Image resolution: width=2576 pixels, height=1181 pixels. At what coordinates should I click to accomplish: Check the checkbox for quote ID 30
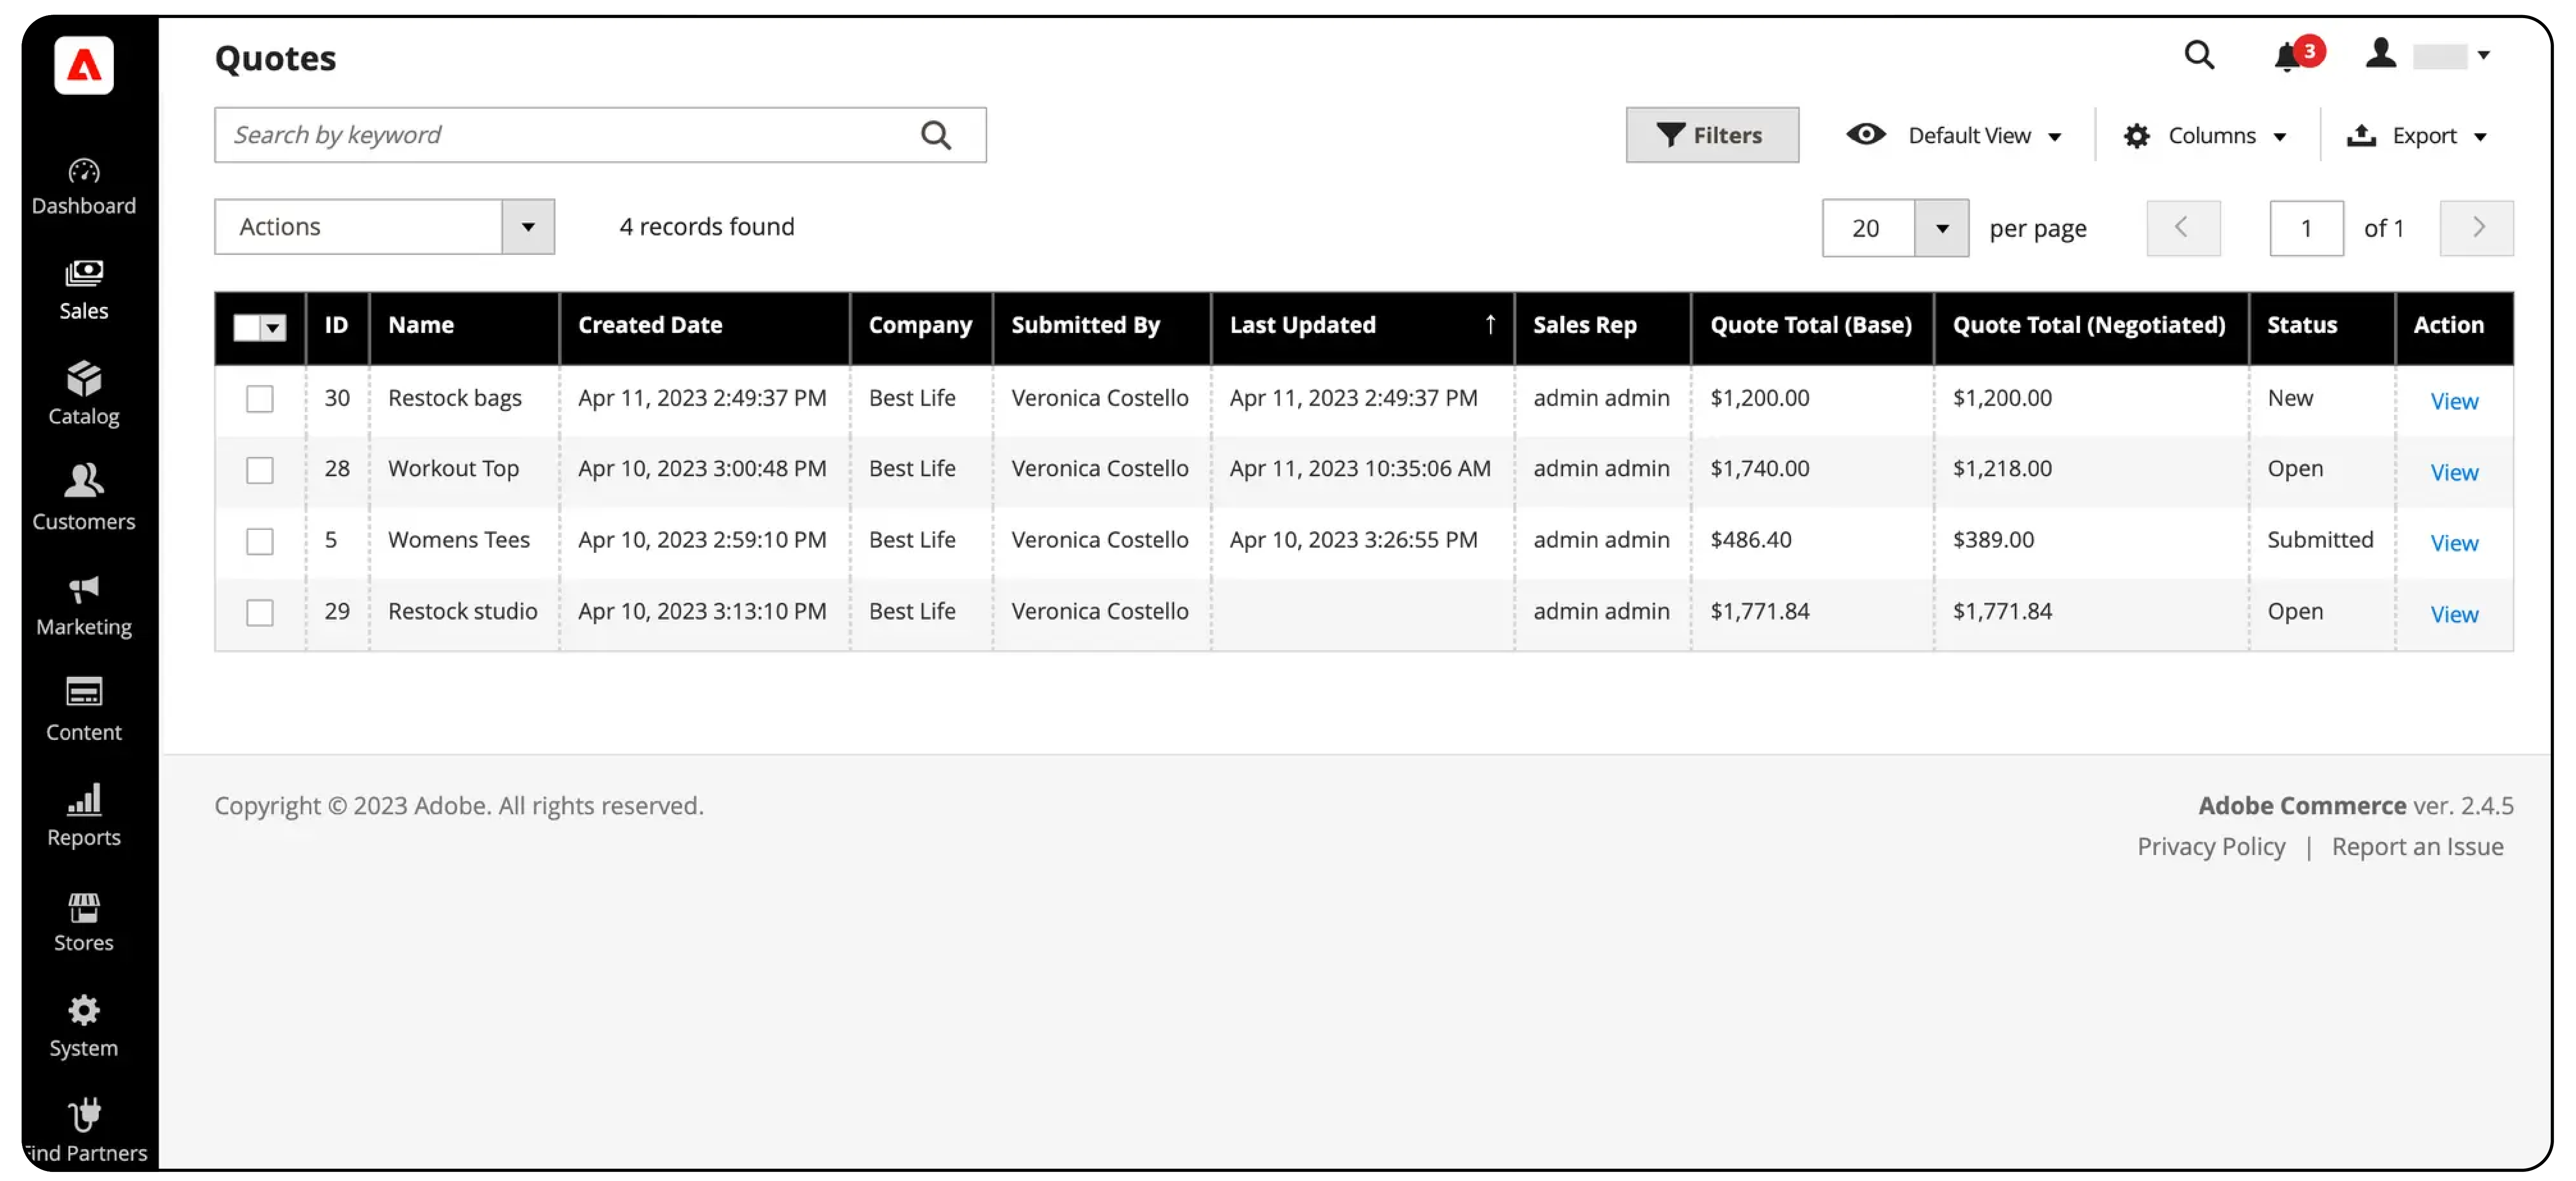point(260,398)
